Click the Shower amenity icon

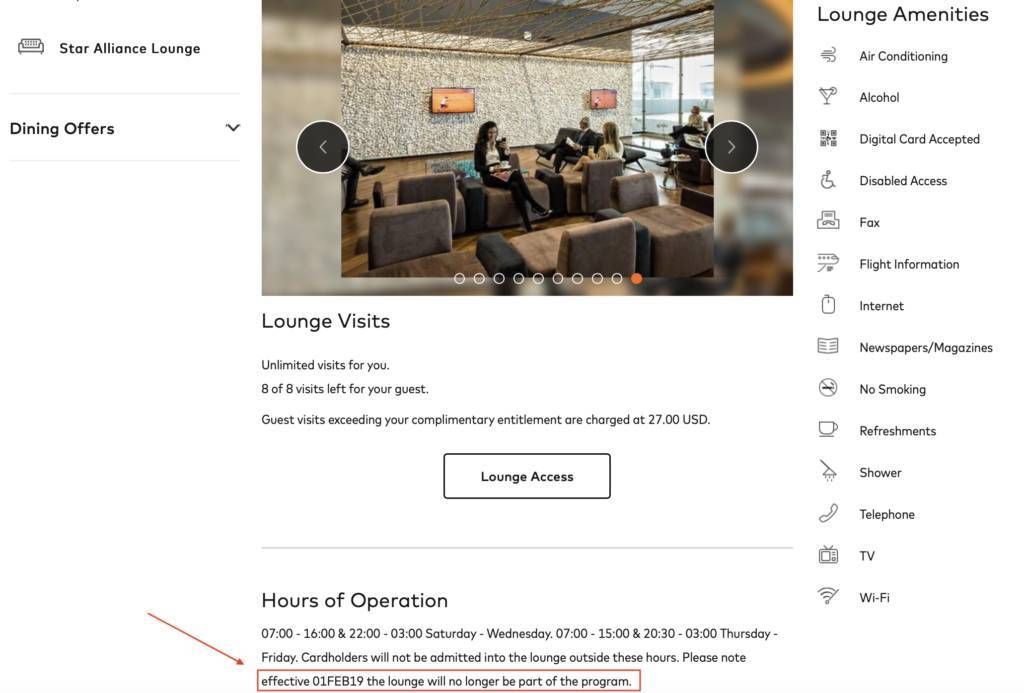(x=828, y=470)
